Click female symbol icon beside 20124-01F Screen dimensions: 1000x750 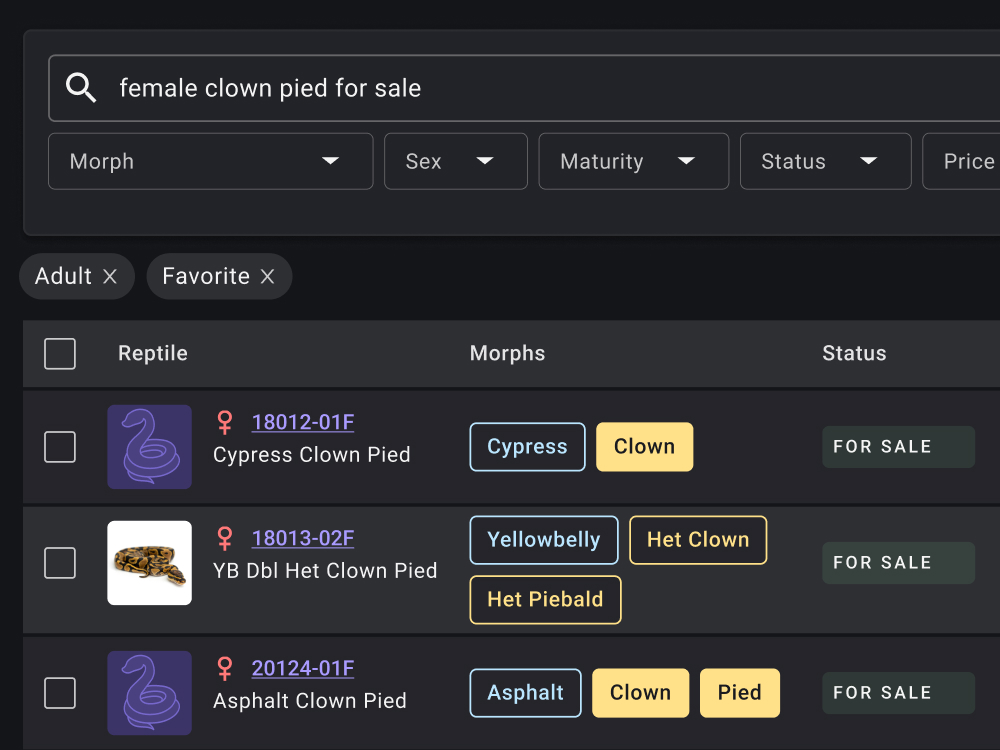(226, 669)
